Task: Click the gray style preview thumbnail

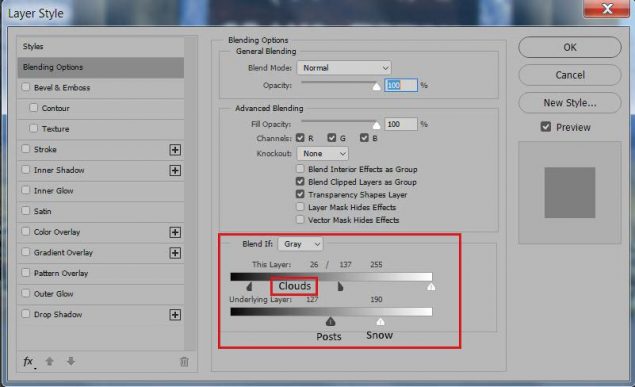Action: [x=570, y=193]
